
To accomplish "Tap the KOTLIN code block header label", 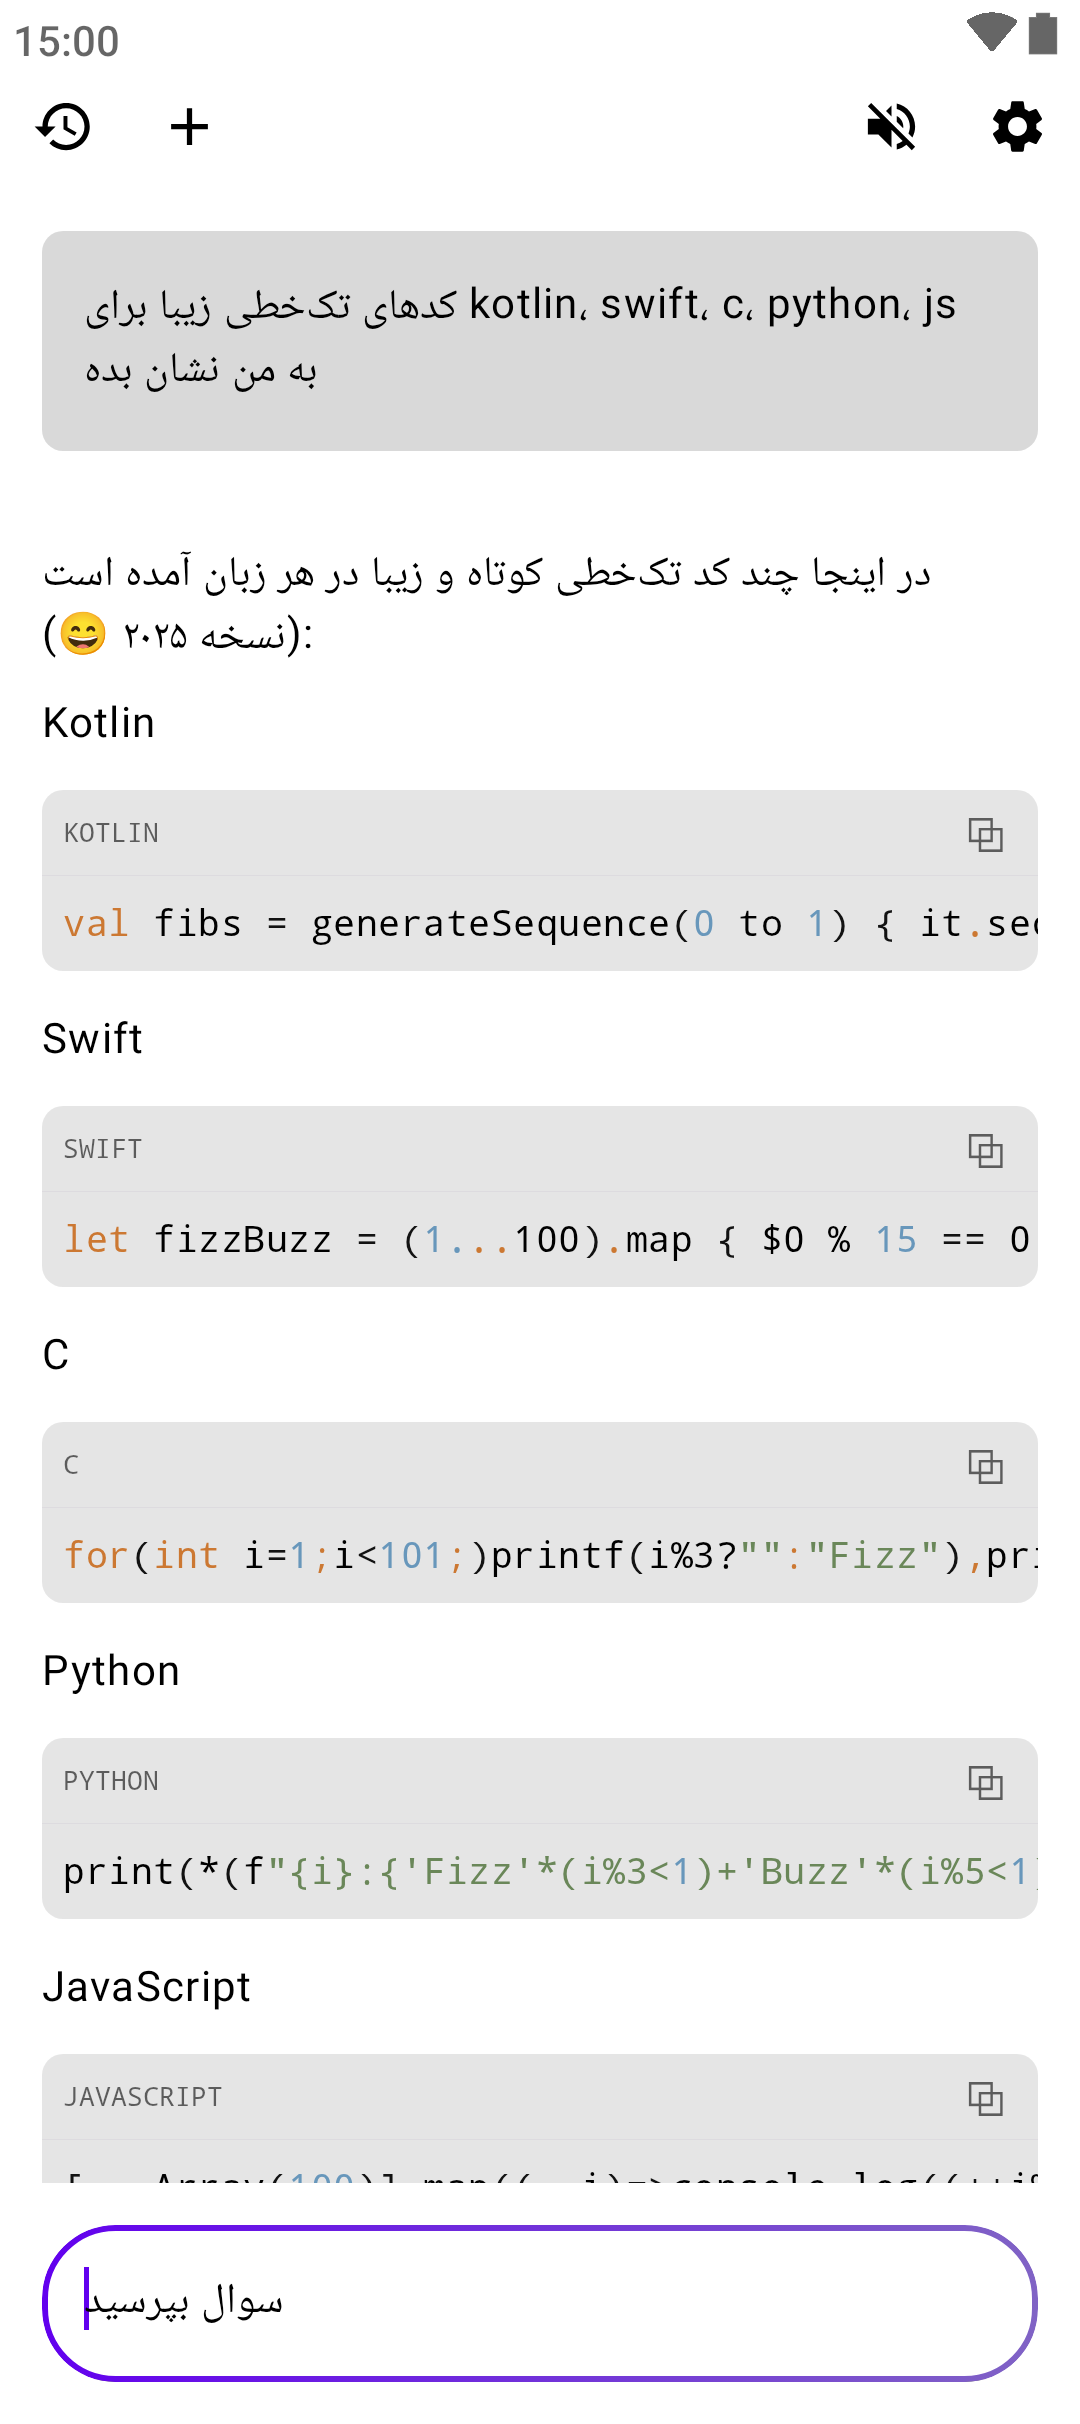I will pyautogui.click(x=111, y=834).
